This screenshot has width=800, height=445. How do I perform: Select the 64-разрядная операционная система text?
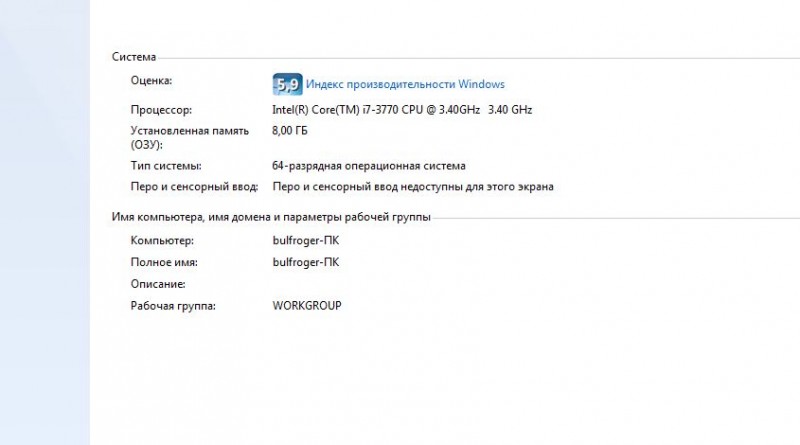tap(369, 166)
